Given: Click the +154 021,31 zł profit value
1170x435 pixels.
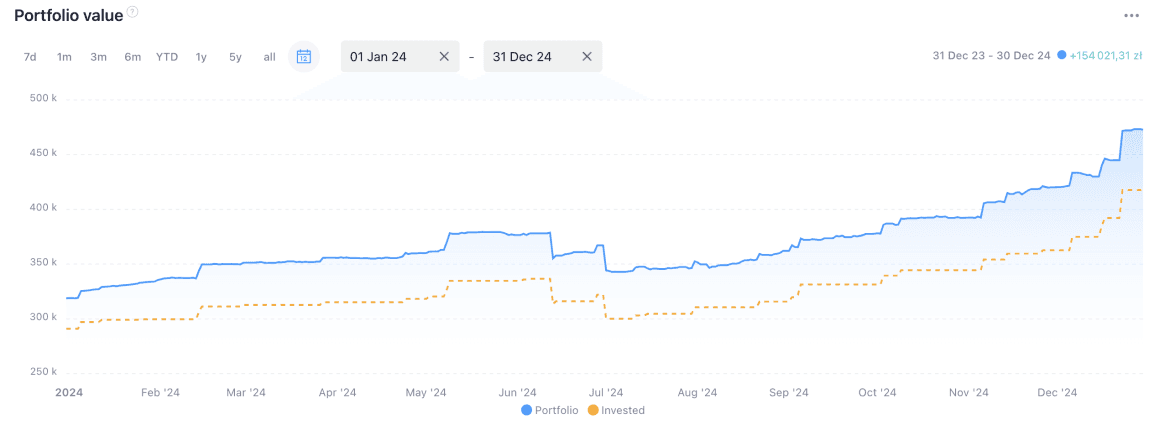Looking at the screenshot, I should click(1105, 56).
